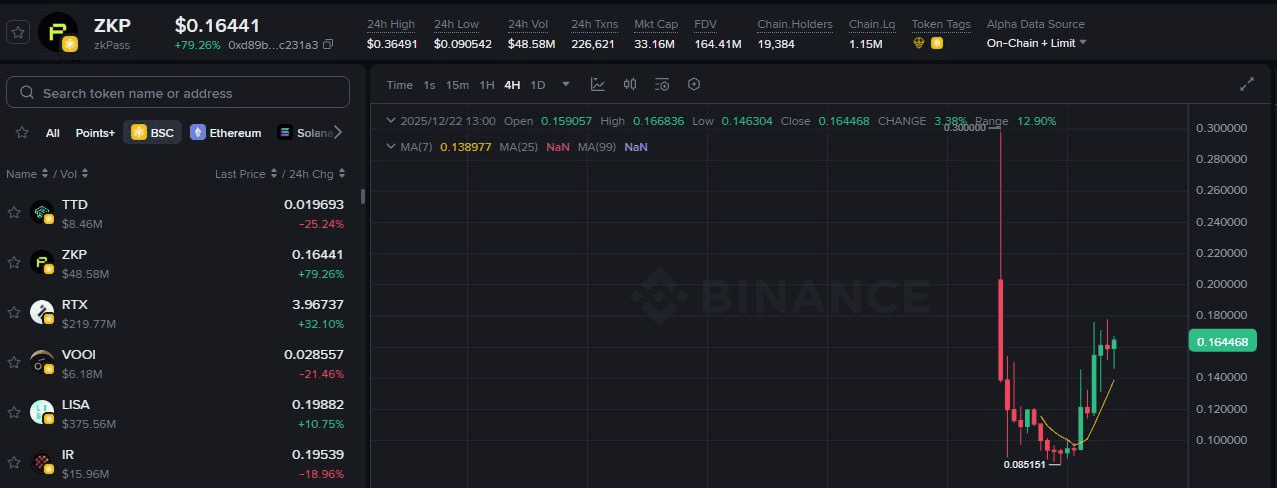
Task: Select the Ethereum chain tab
Action: tap(226, 132)
